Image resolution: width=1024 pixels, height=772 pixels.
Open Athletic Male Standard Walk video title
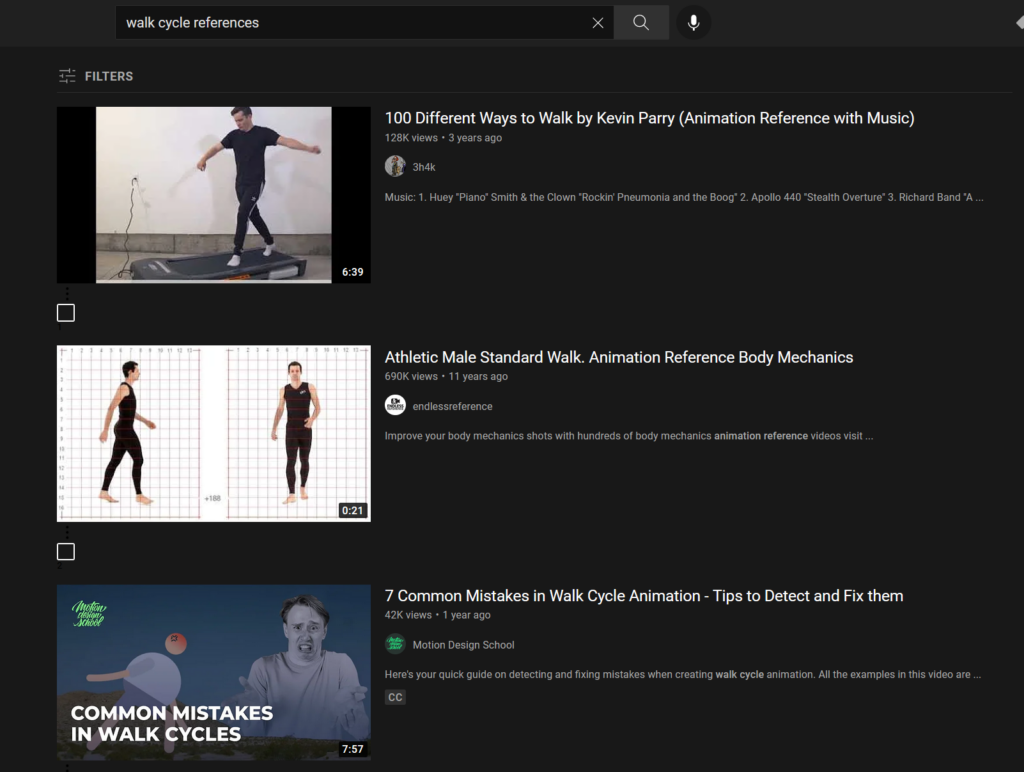click(x=618, y=357)
